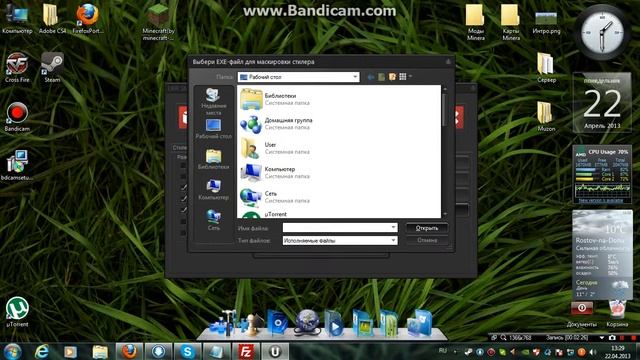Open 'Карты Minera' desktop folder
The height and width of the screenshot is (360, 640).
pos(511,22)
